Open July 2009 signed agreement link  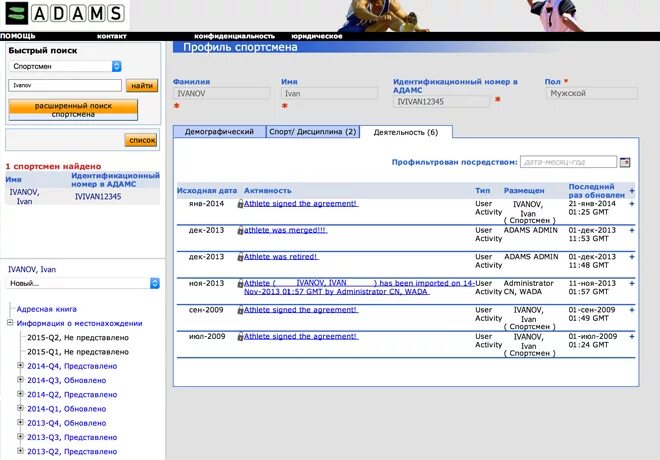click(301, 336)
